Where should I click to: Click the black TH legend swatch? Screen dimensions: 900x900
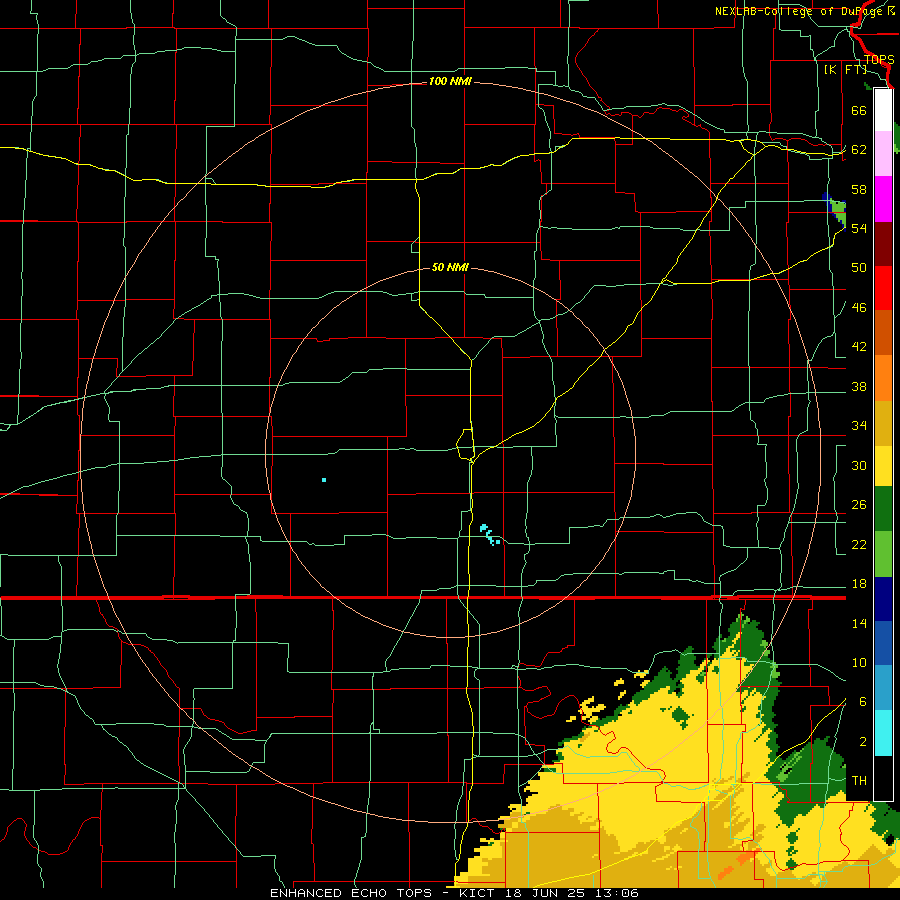(883, 778)
